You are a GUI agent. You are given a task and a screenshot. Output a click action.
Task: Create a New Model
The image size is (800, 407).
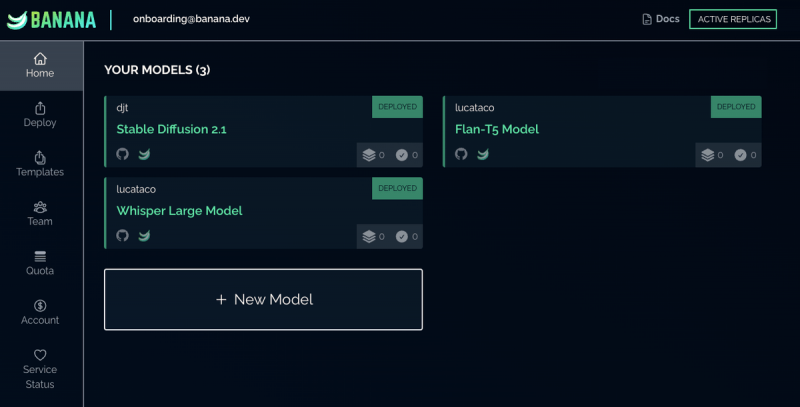tap(263, 299)
